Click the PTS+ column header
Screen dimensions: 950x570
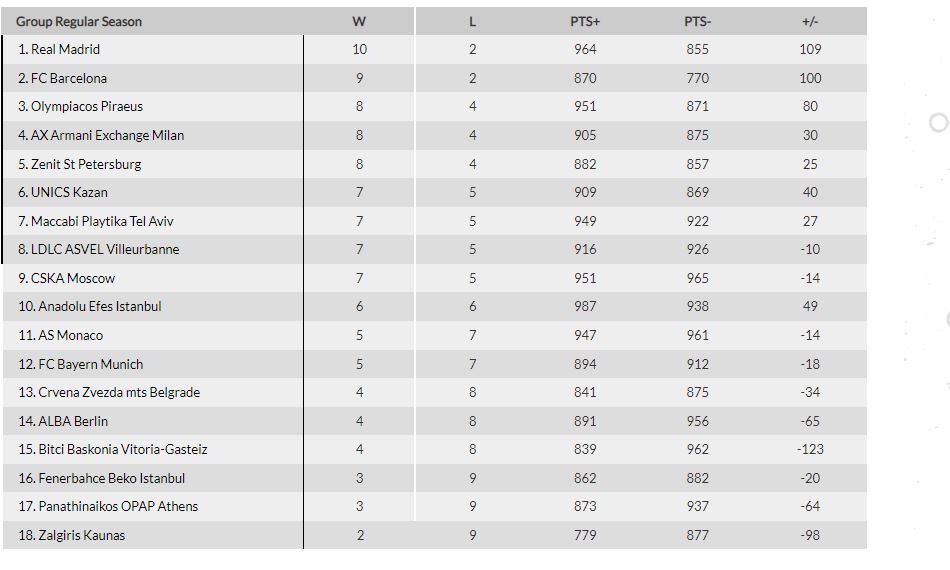tap(585, 22)
